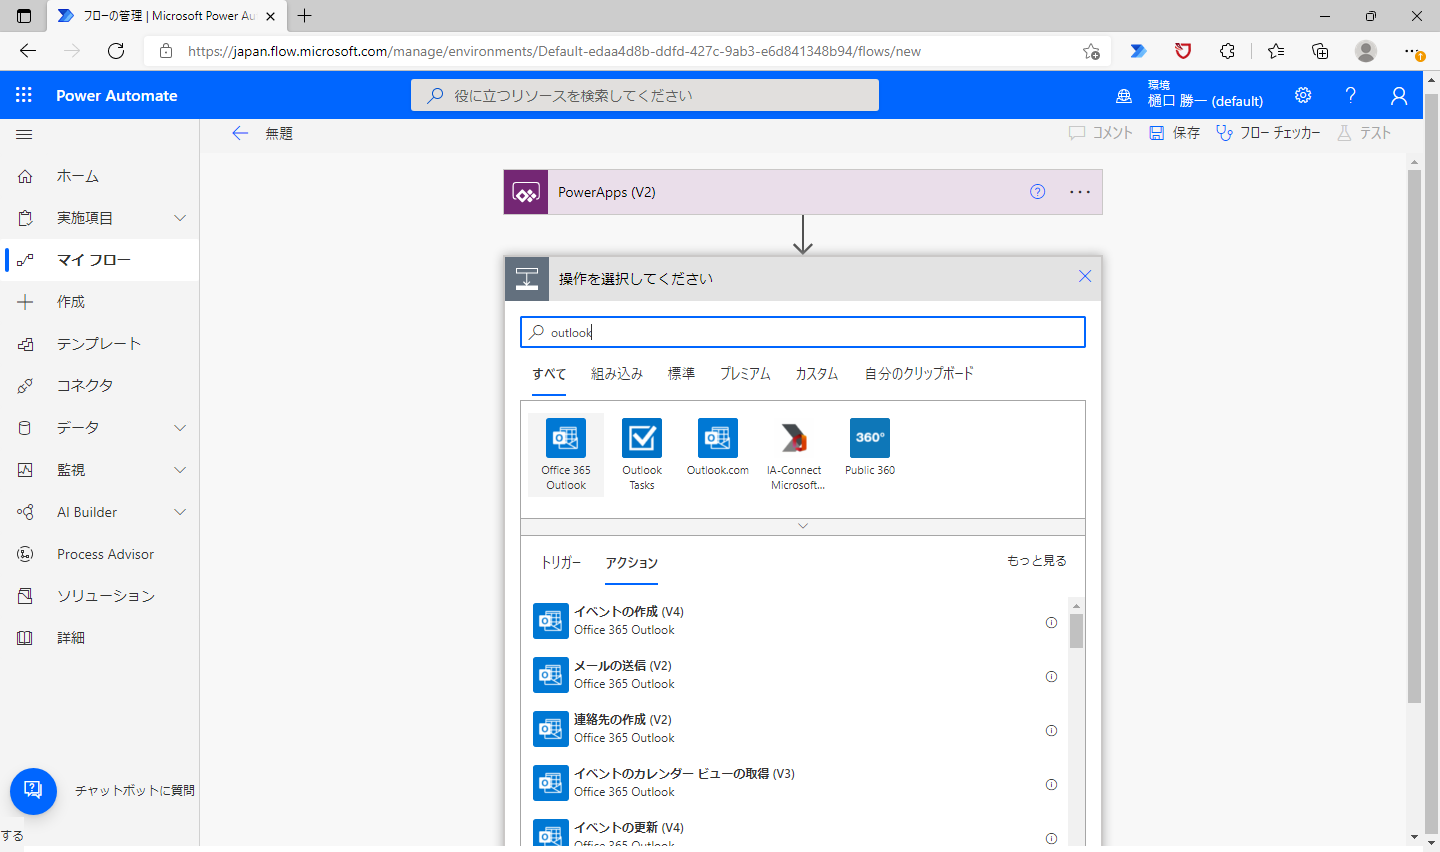This screenshot has width=1440, height=852.
Task: Click the 役に立つリソースを検索してください search box
Action: (645, 95)
